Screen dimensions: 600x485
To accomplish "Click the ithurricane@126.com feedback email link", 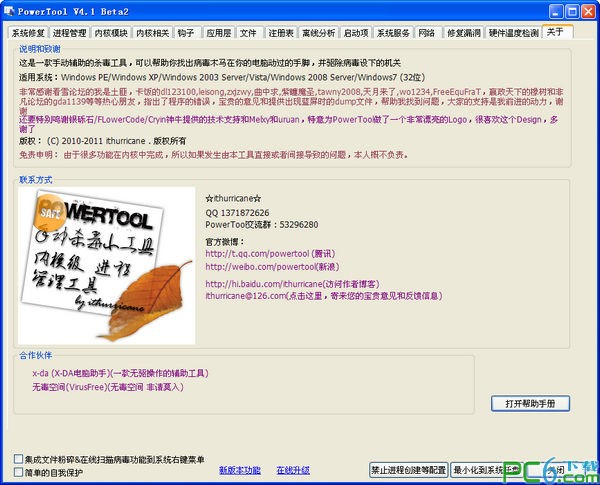I will point(324,296).
